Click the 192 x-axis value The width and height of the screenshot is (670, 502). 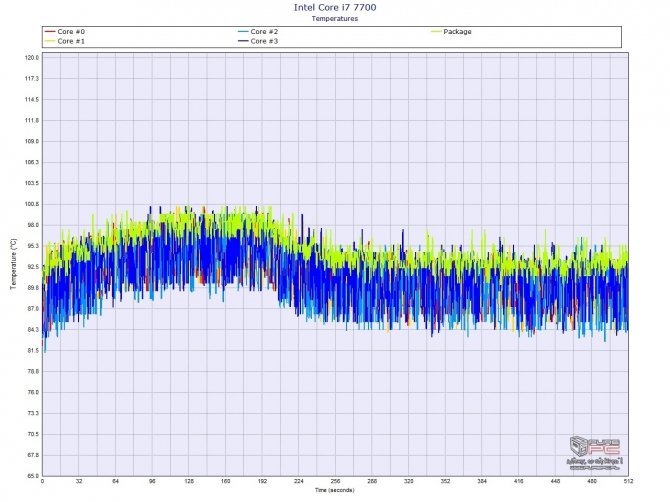pos(262,481)
